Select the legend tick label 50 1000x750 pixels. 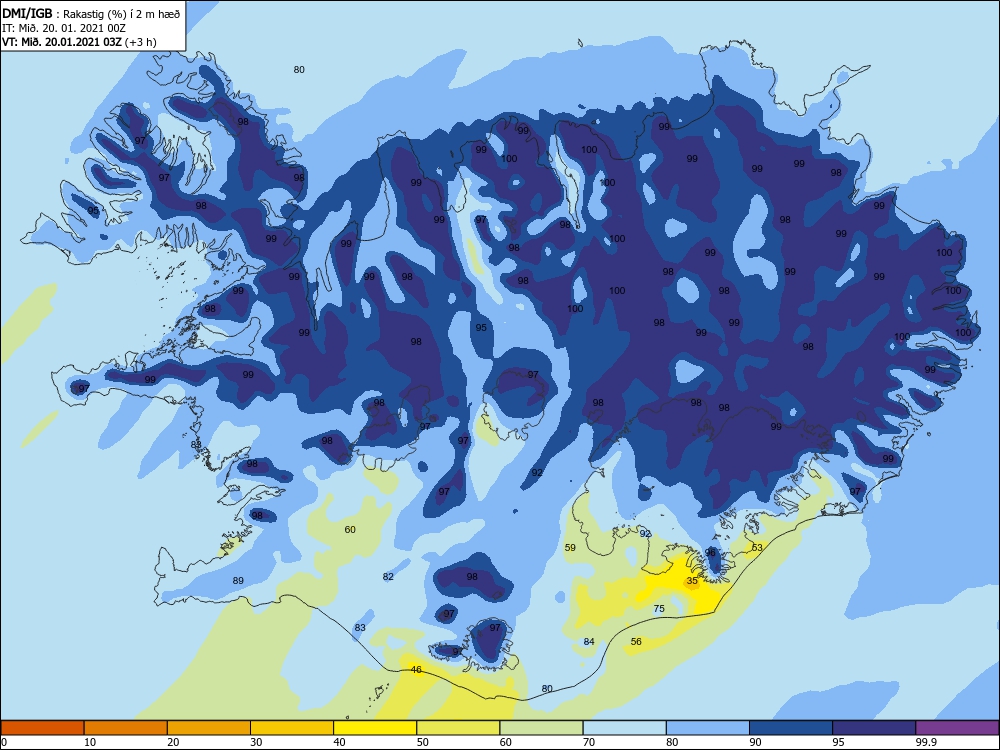coord(422,742)
